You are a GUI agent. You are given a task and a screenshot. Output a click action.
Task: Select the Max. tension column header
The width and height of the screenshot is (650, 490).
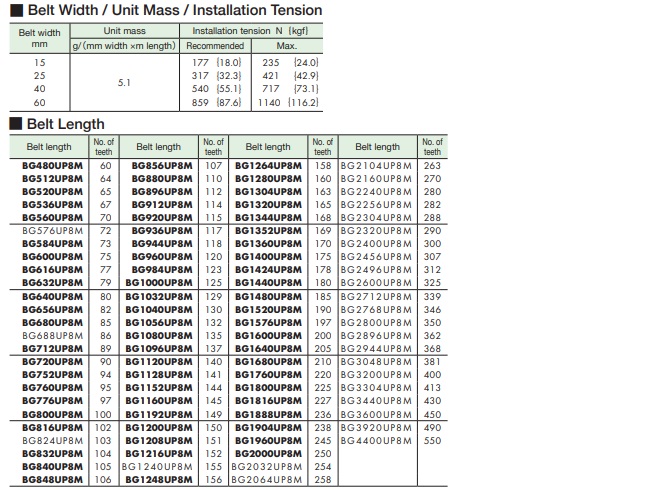[287, 46]
